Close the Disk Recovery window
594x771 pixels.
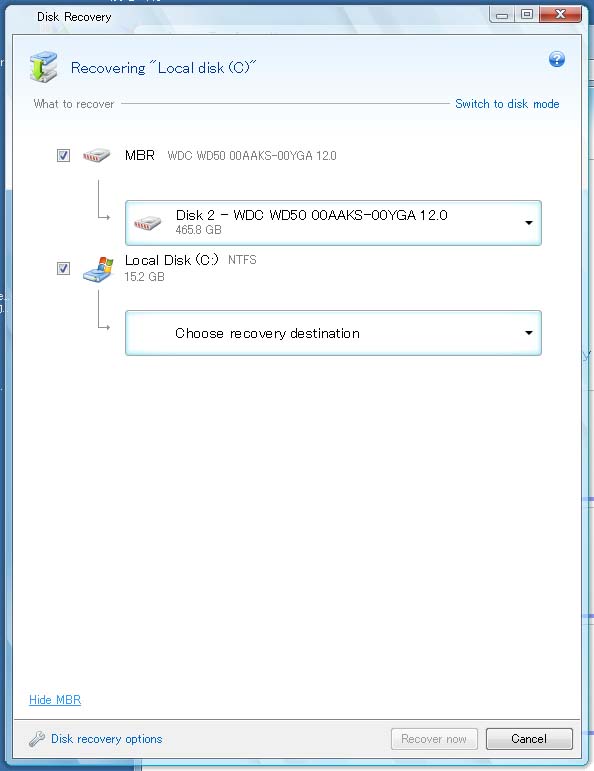561,14
